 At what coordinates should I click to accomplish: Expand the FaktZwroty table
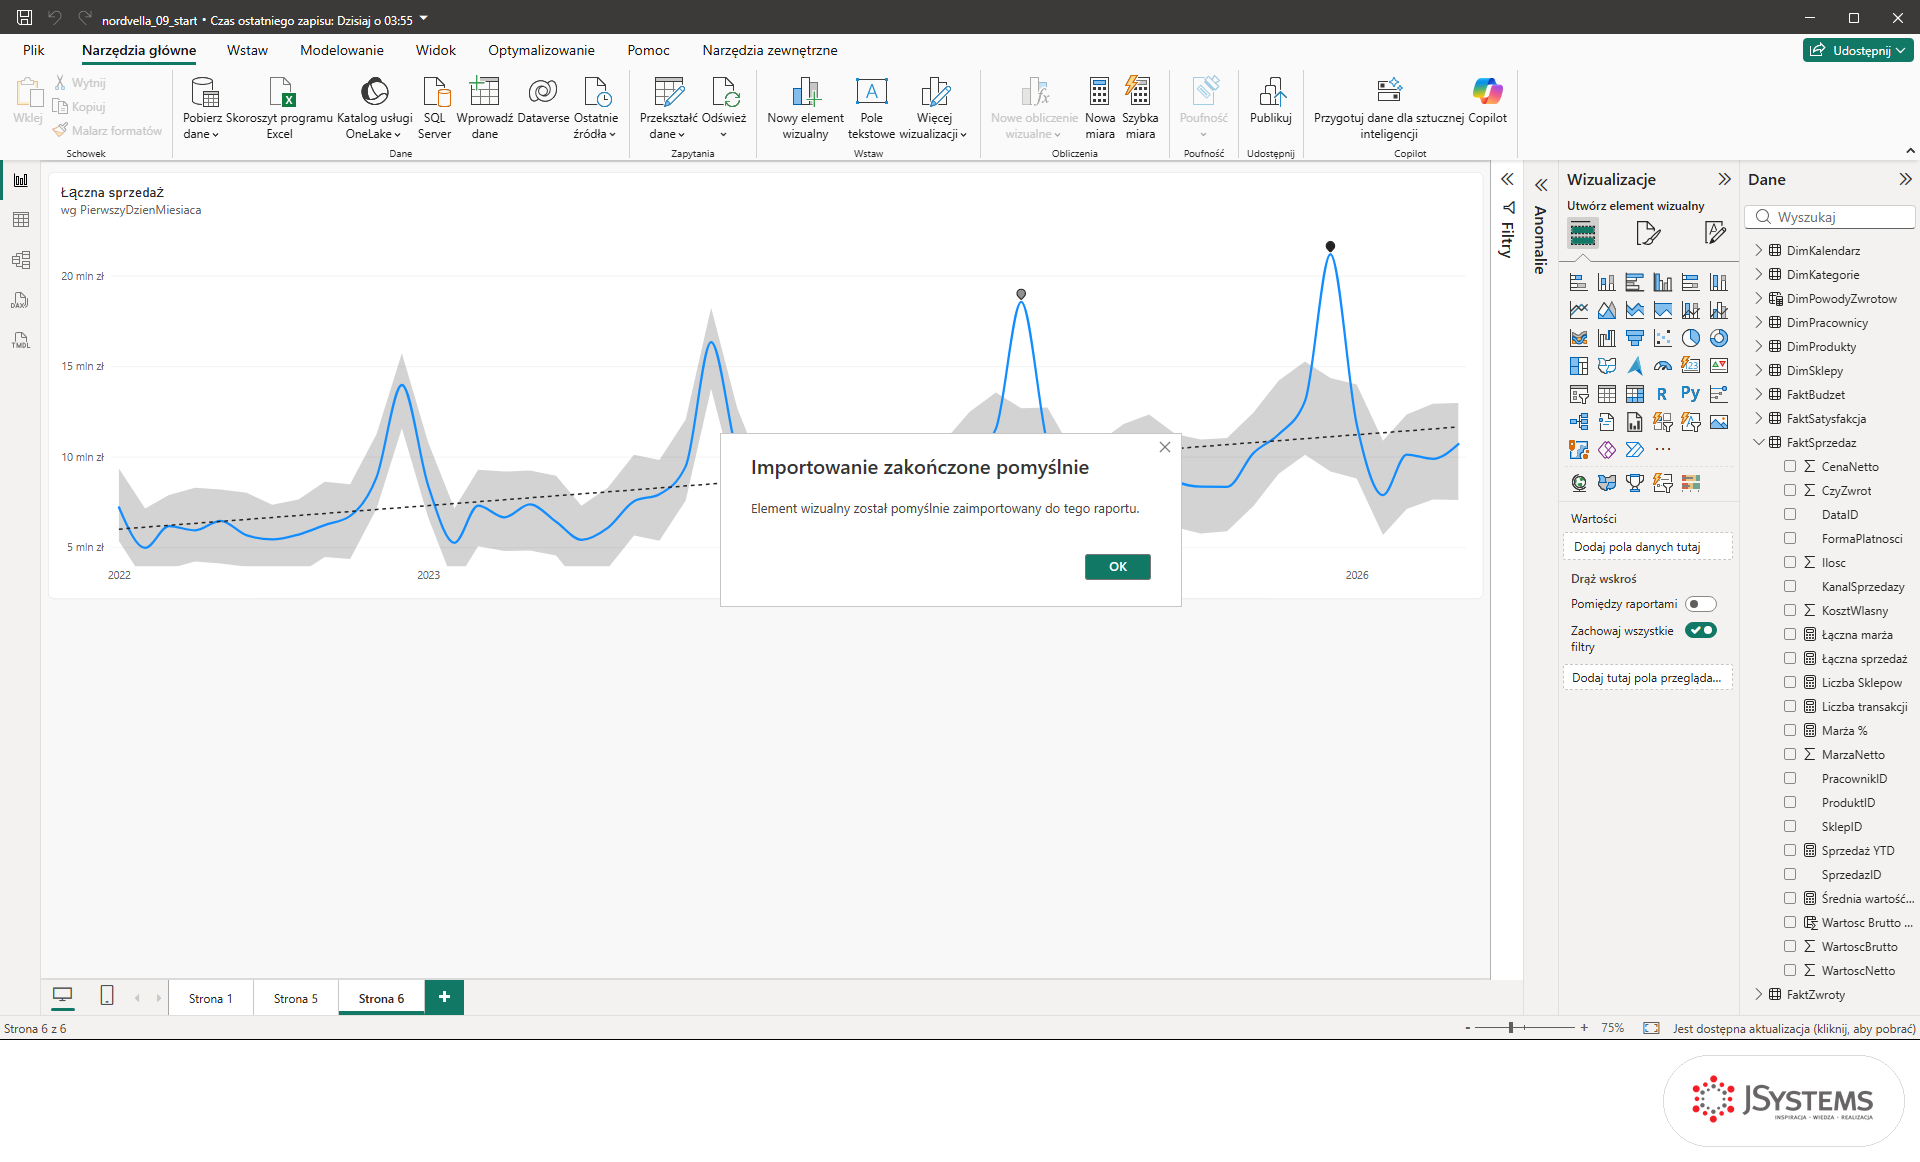[x=1759, y=994]
